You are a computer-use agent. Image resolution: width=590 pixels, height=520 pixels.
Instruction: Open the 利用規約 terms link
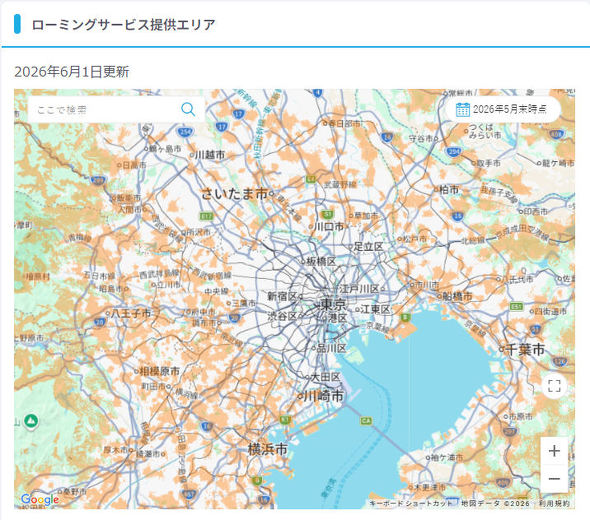[554, 503]
